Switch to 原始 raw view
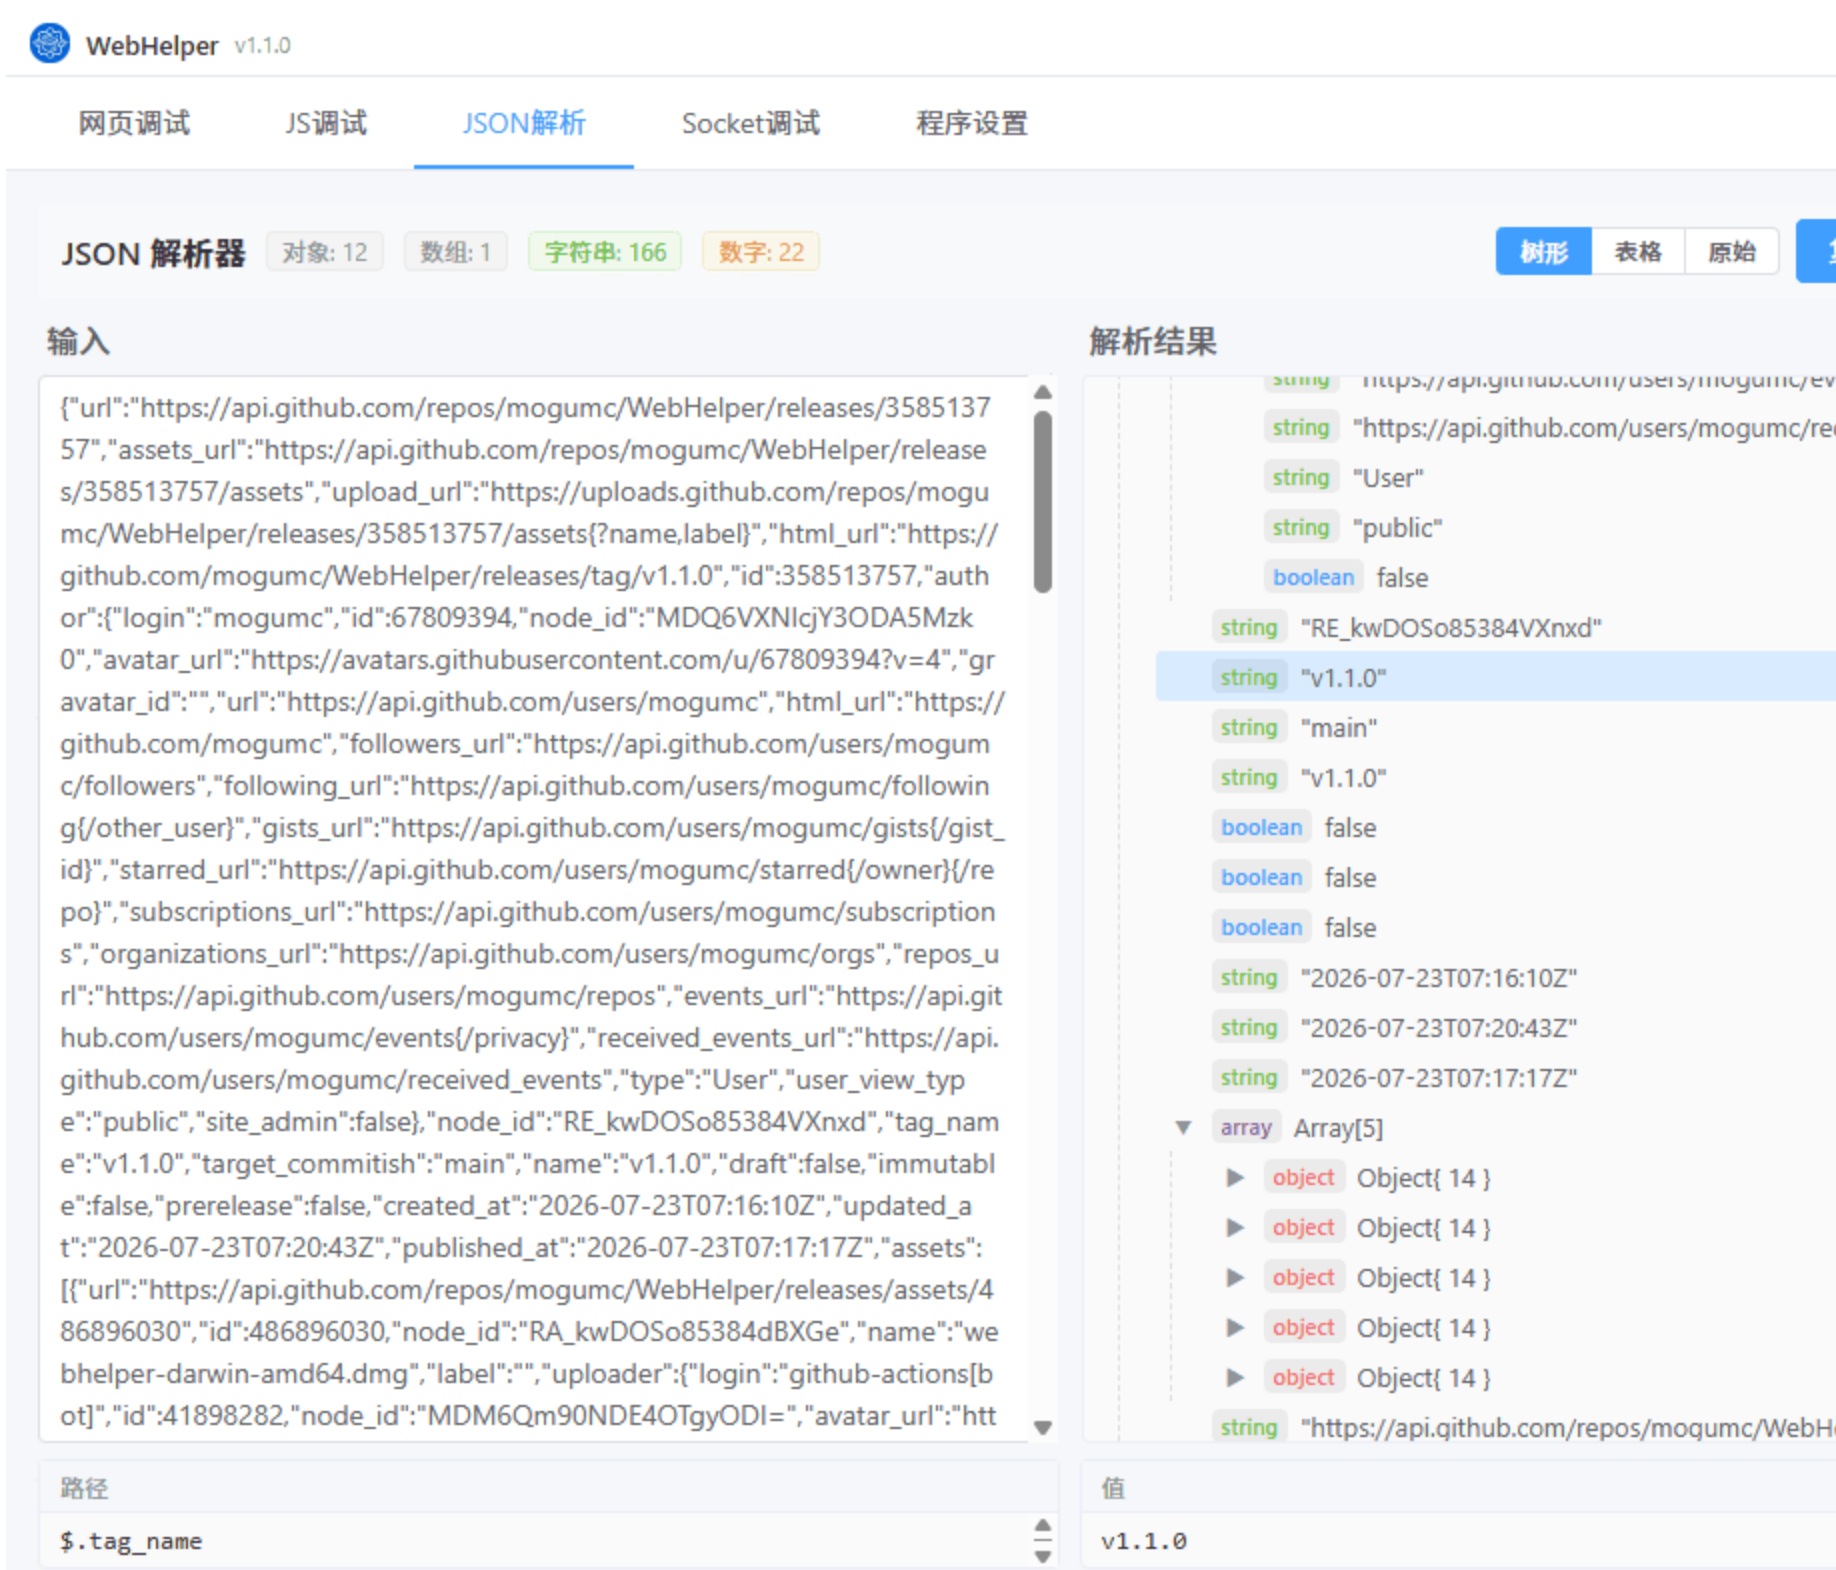 point(1731,251)
